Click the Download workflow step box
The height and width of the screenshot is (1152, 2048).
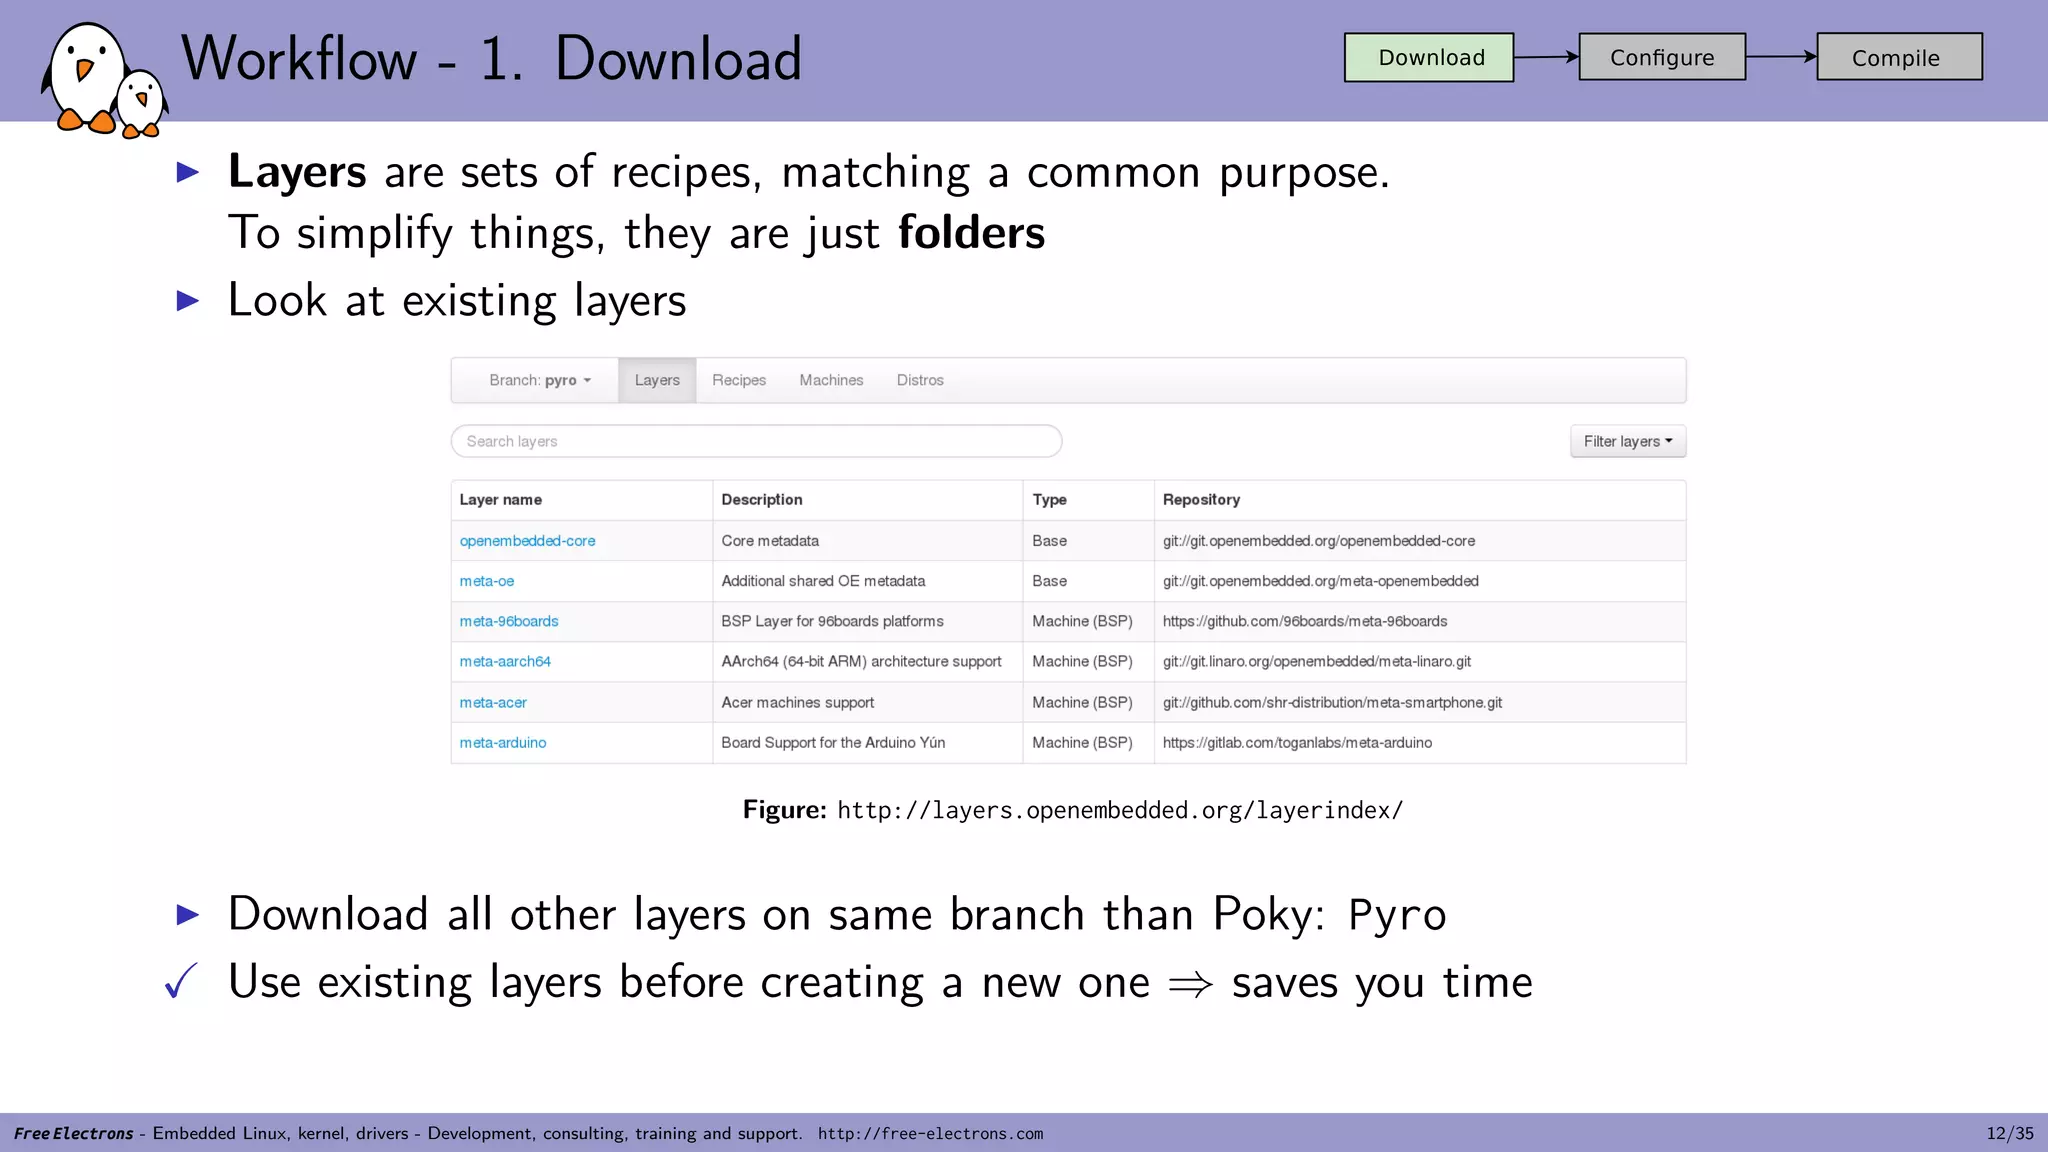coord(1429,57)
